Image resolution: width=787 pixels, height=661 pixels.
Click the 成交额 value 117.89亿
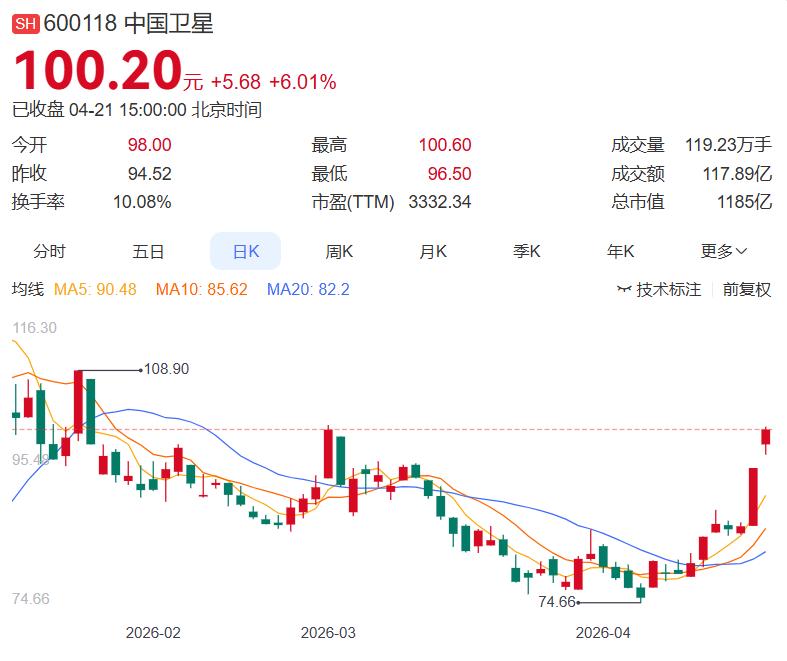pyautogui.click(x=737, y=174)
